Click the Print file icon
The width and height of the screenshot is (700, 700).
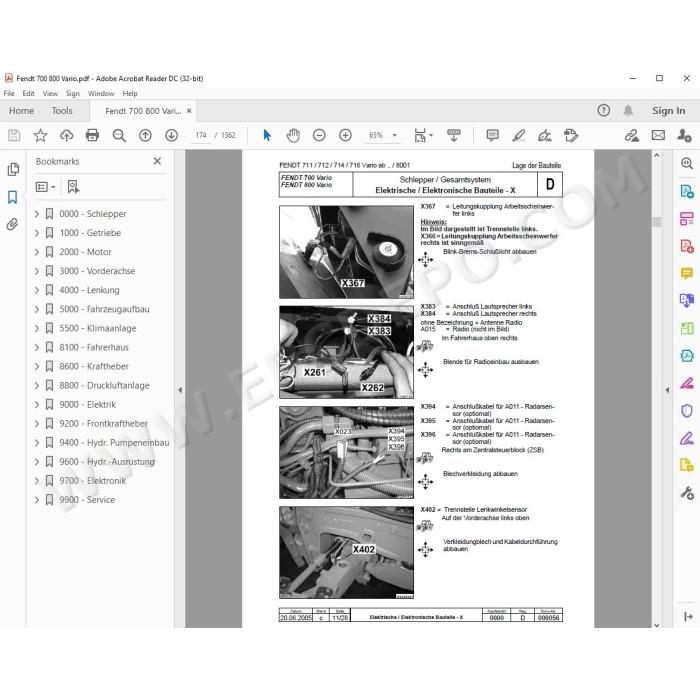[x=92, y=135]
